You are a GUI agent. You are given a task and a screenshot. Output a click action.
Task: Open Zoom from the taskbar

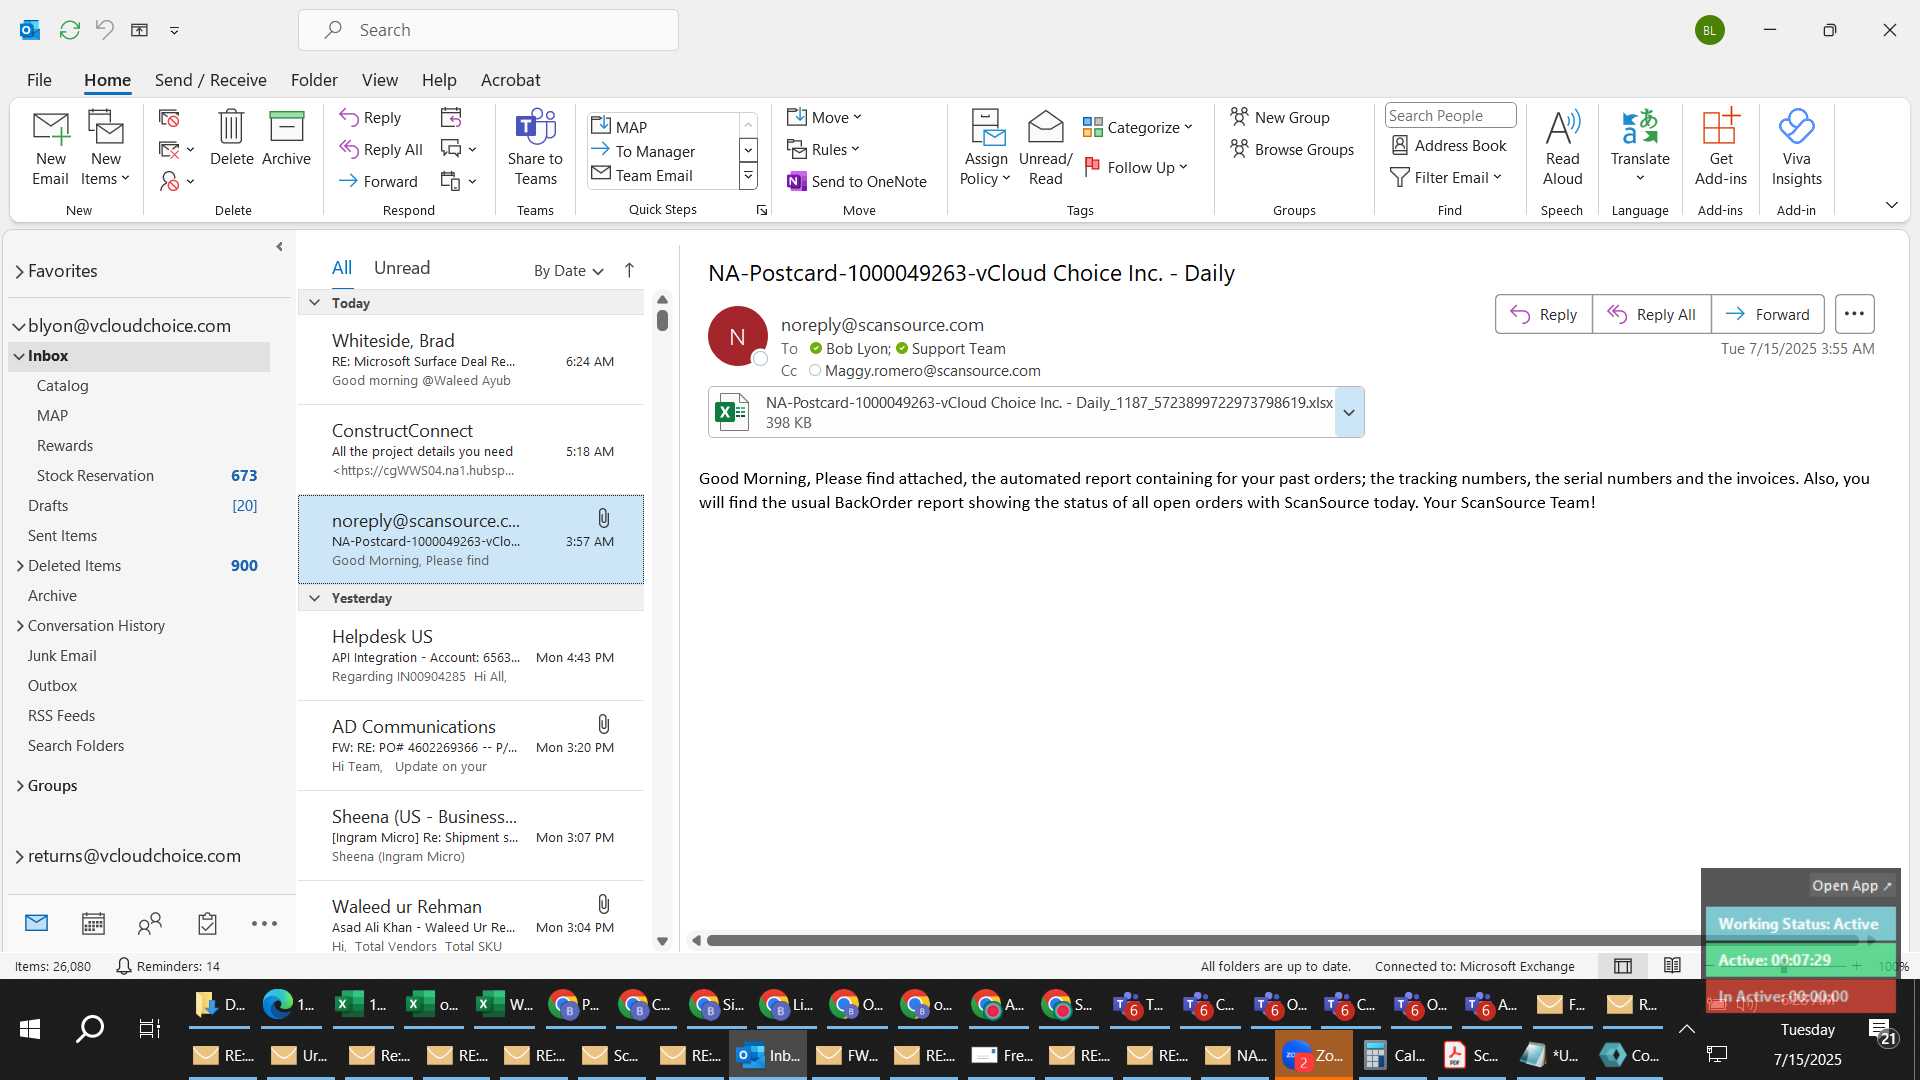pos(1313,1055)
